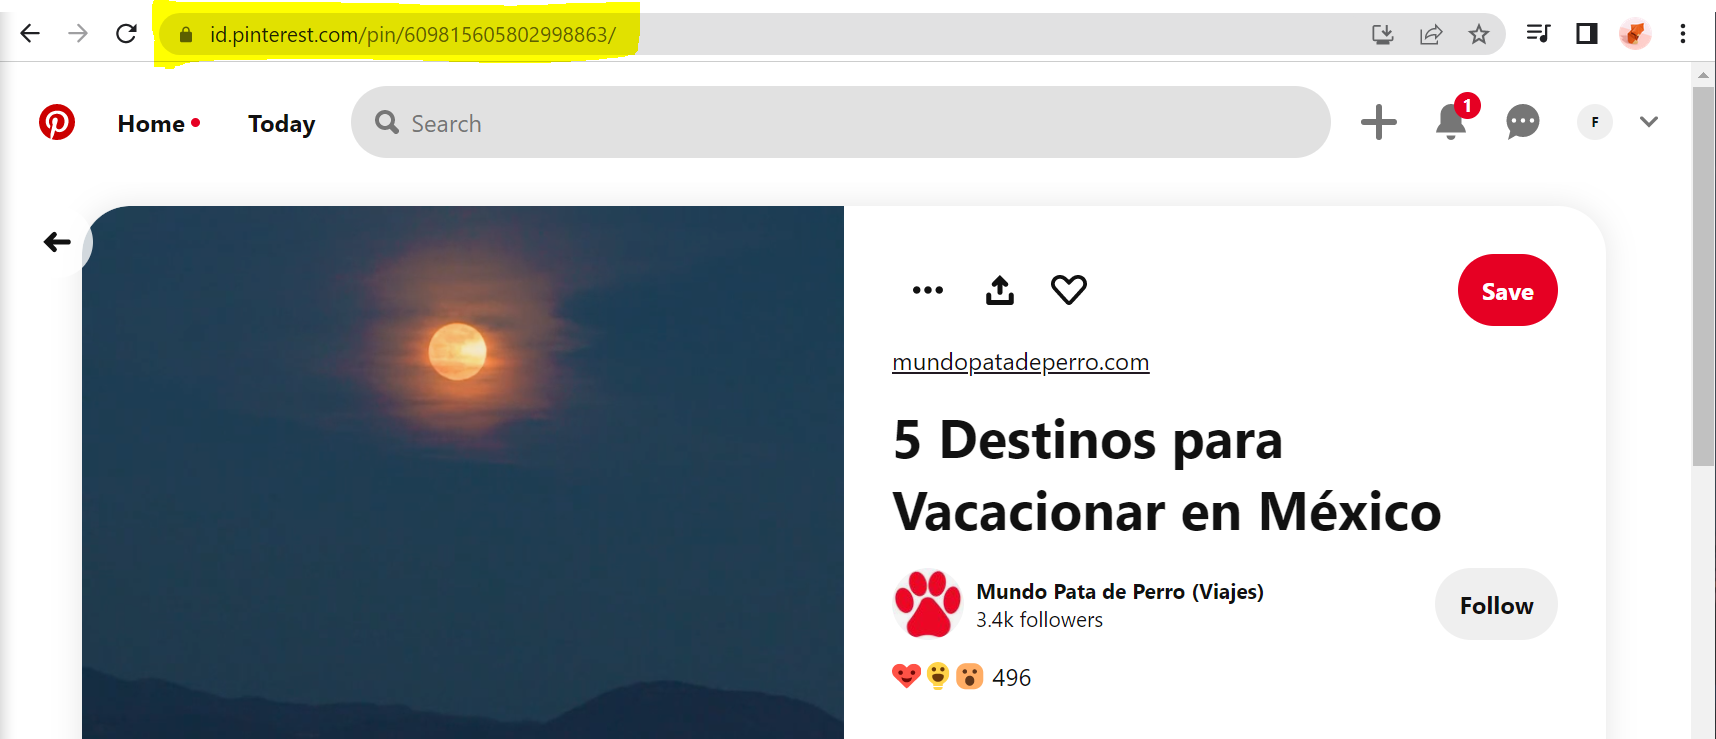
Task: Expand the accounts chevron dropdown
Action: pyautogui.click(x=1649, y=122)
